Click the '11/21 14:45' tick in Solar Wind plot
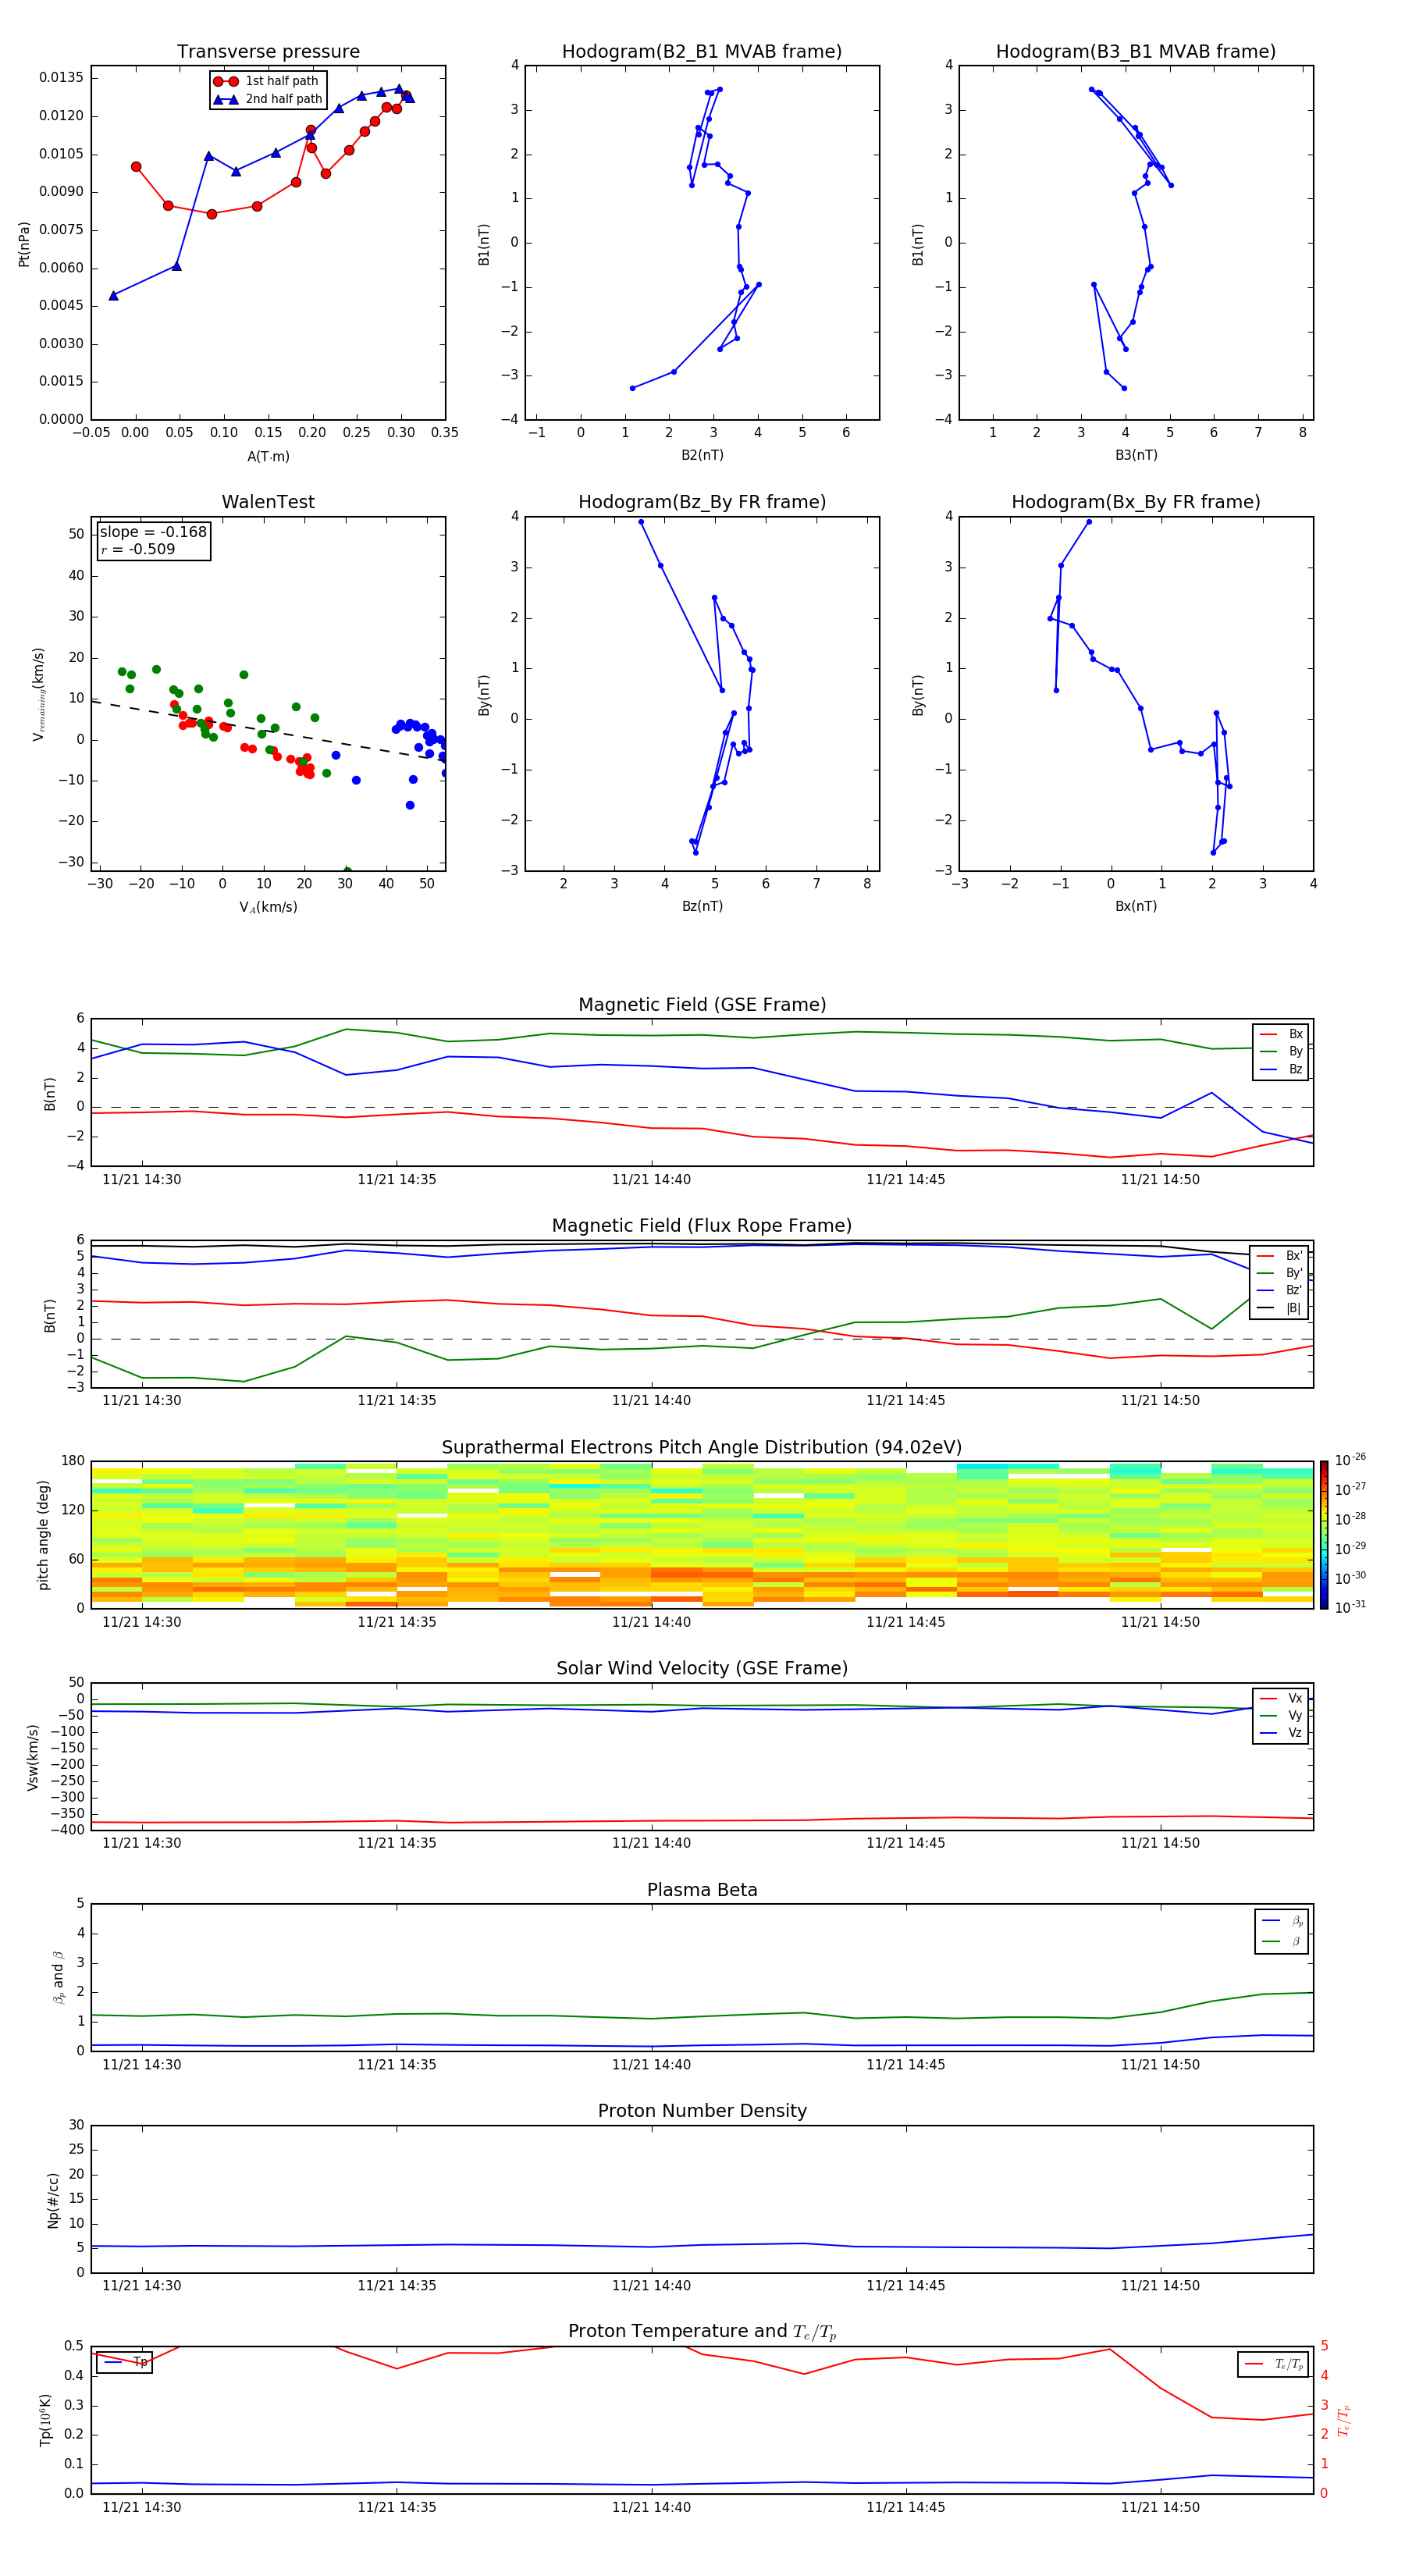The width and height of the screenshot is (1405, 2576). coord(906,1843)
